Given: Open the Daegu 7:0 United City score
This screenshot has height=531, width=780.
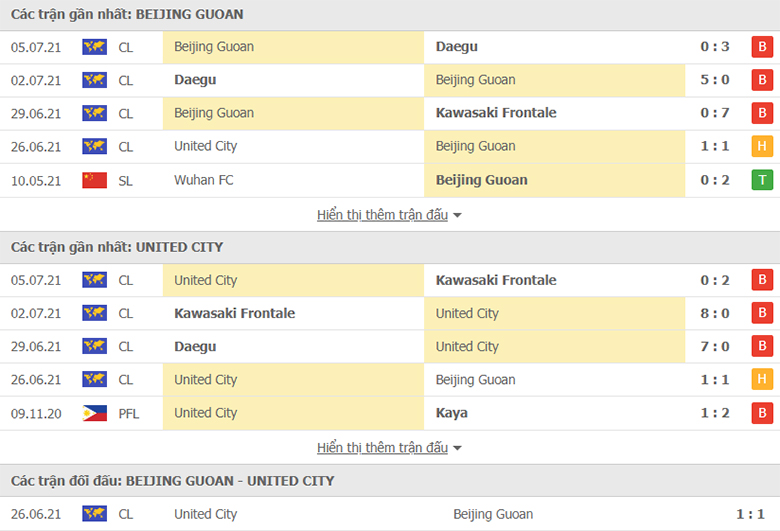Looking at the screenshot, I should pos(715,346).
